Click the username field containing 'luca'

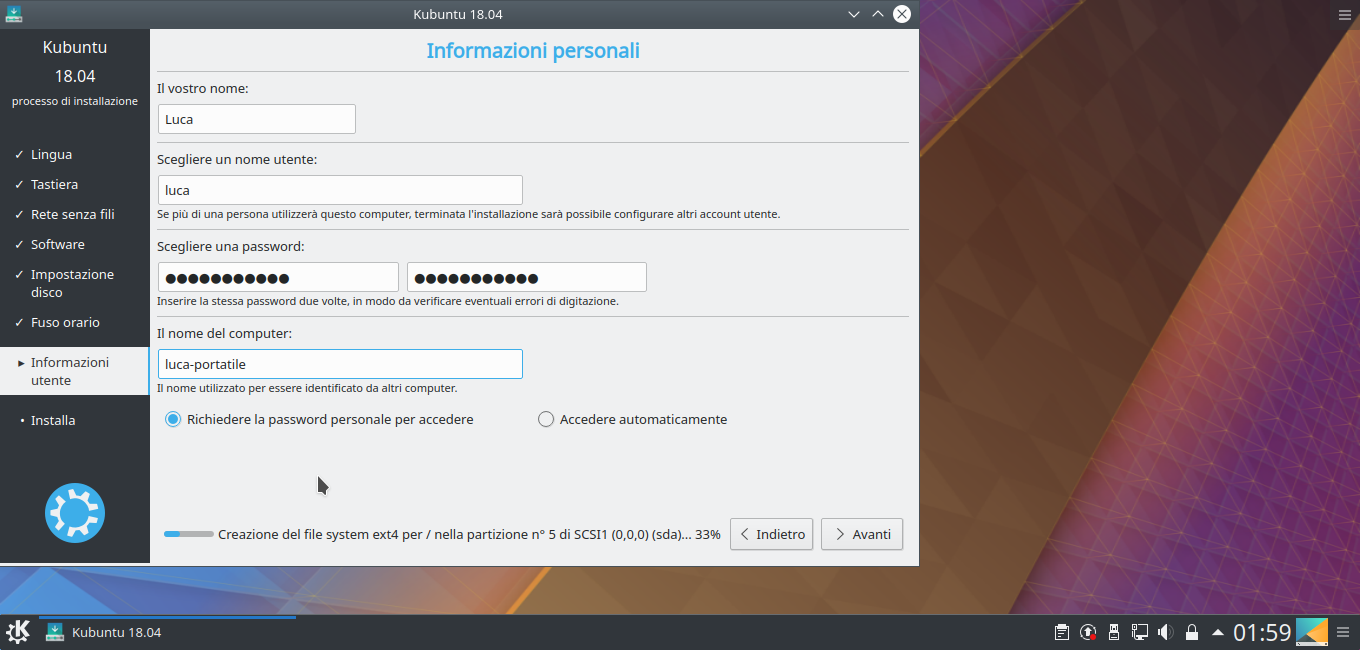[340, 190]
